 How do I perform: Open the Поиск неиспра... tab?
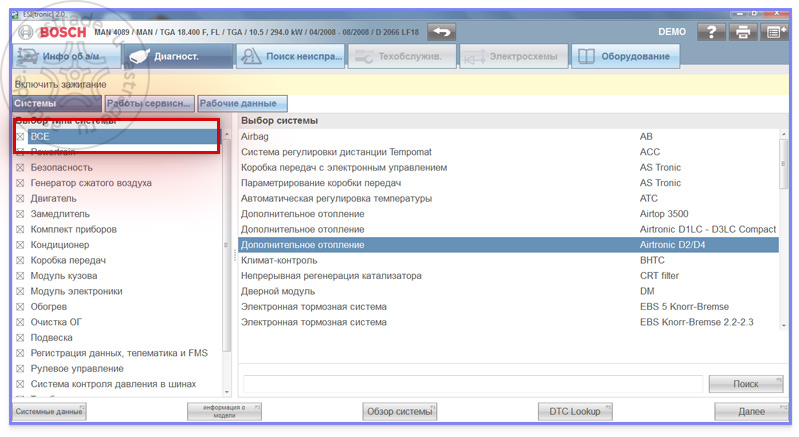290,57
